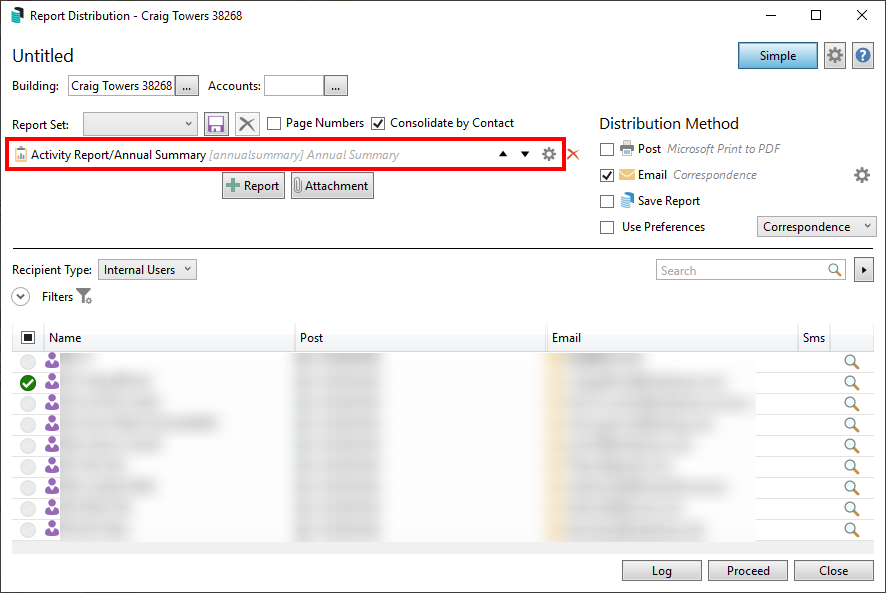View details magnifier for last recipient
The width and height of the screenshot is (886, 593).
tap(852, 530)
